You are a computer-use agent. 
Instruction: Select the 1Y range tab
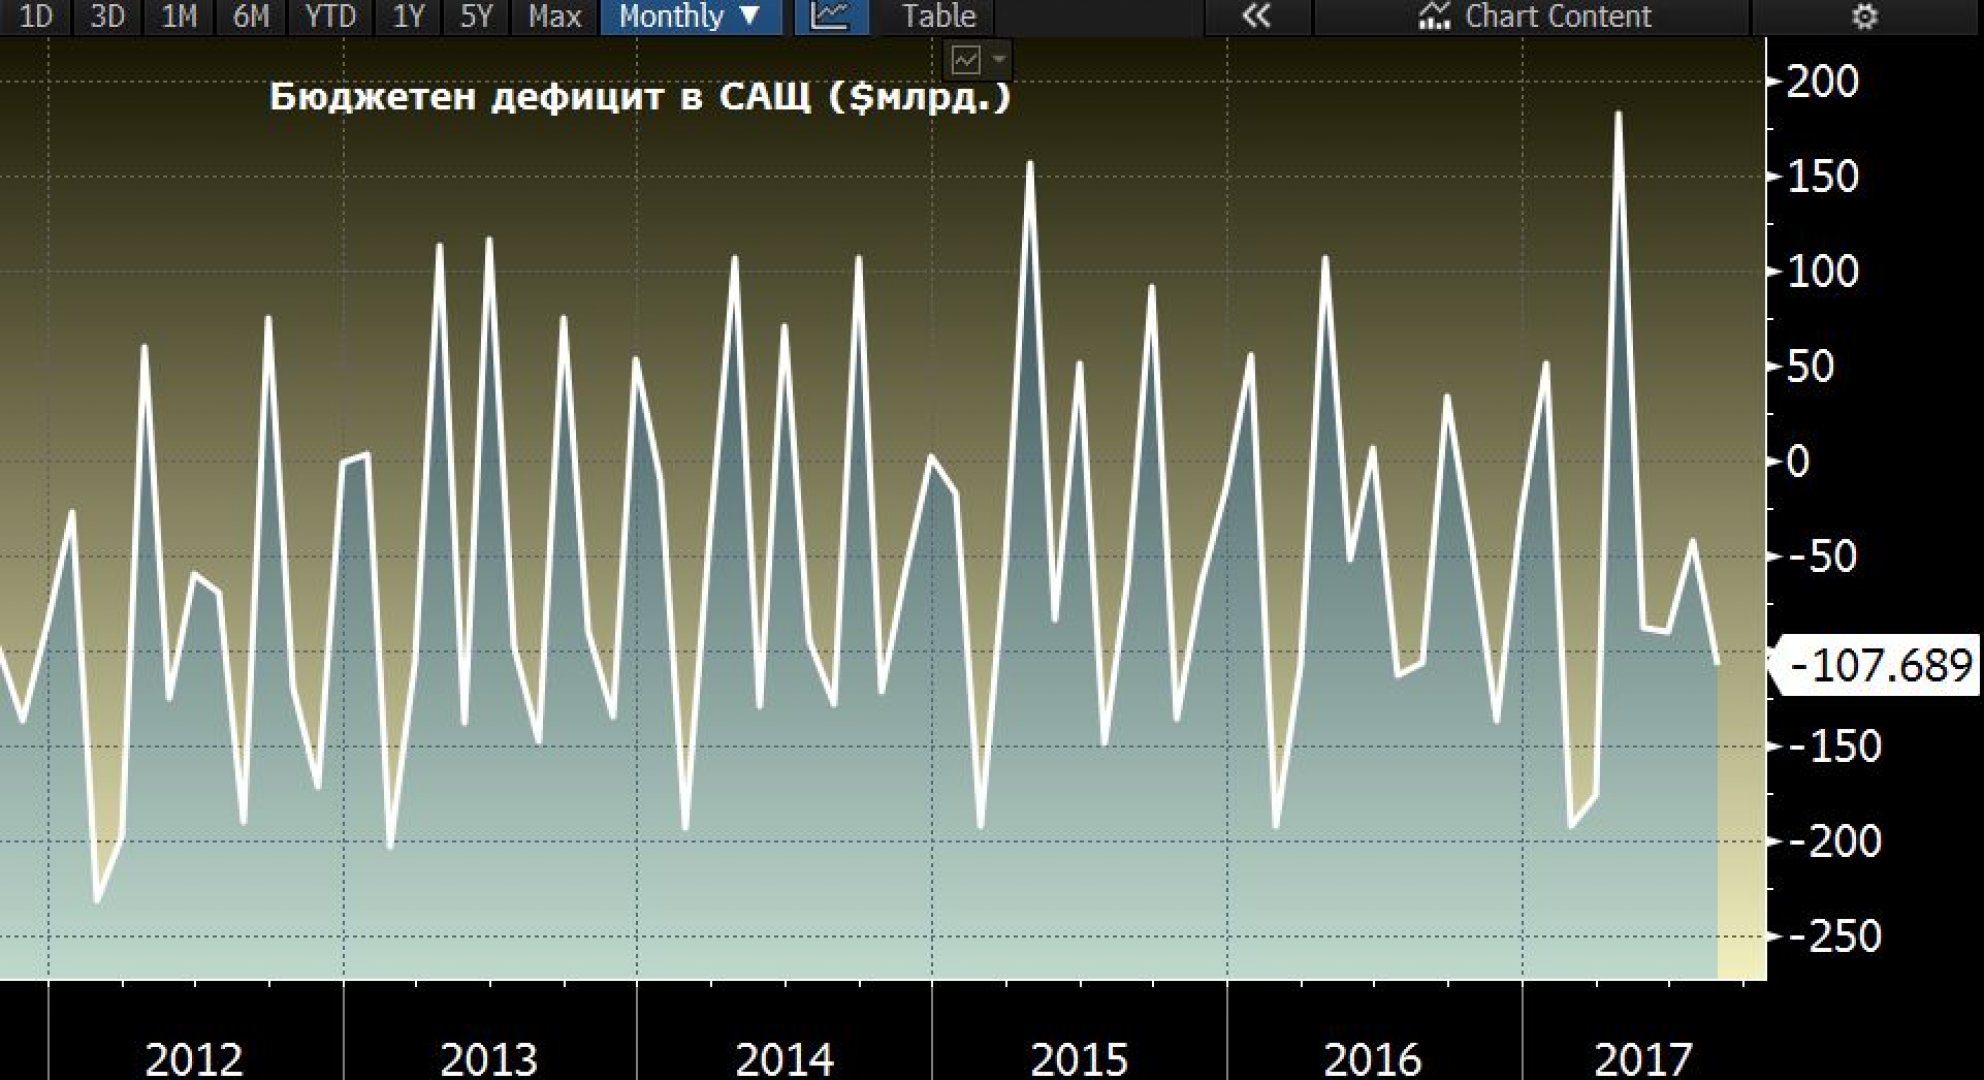click(408, 16)
